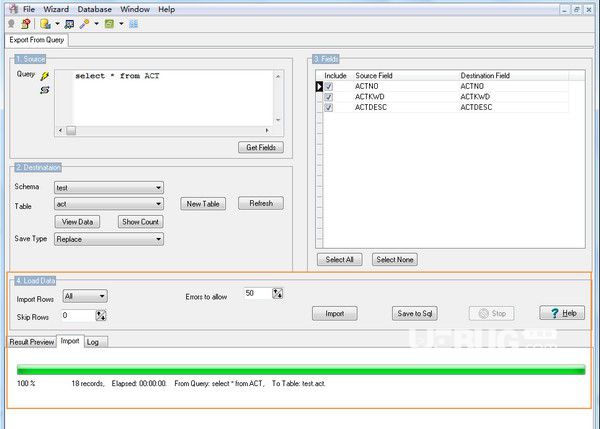Click the green square toolbar icon
The height and width of the screenshot is (429, 600).
point(109,24)
